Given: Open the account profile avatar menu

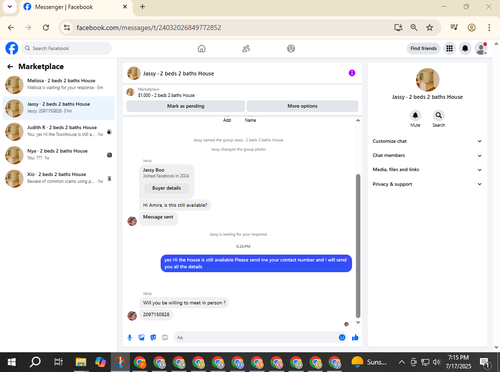Looking at the screenshot, I should [x=481, y=48].
